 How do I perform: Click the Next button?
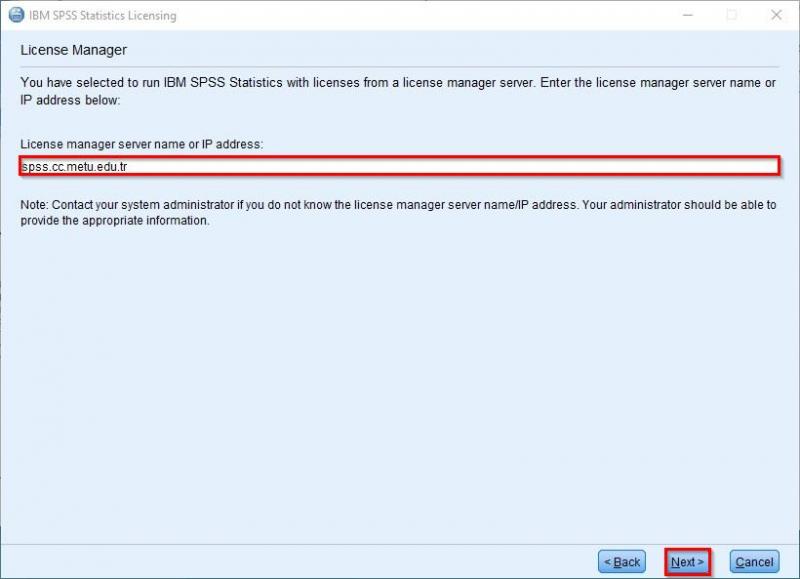(x=687, y=562)
